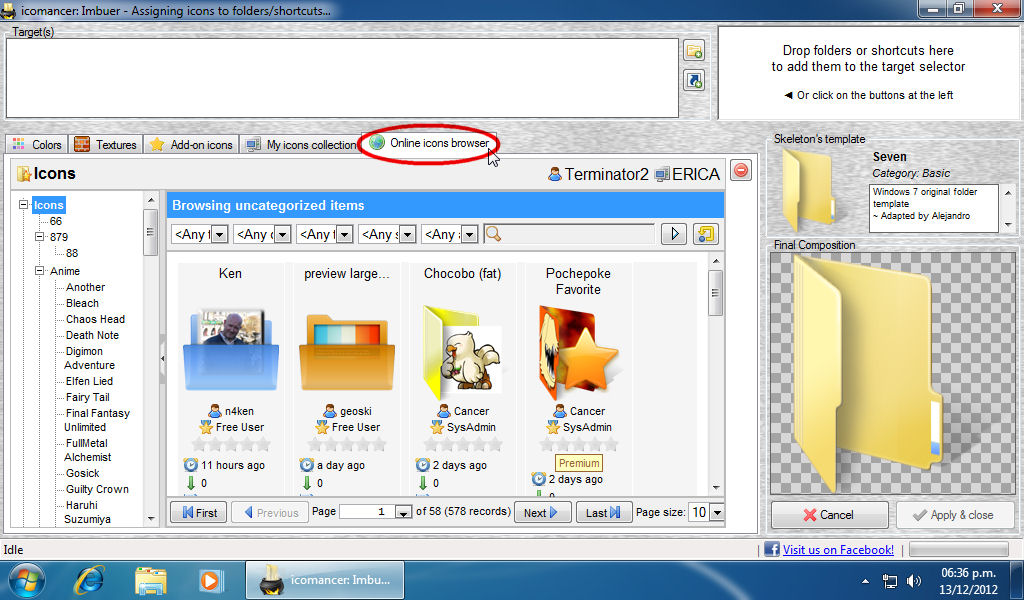The image size is (1024, 600).
Task: Click the add shortcut target icon
Action: point(694,80)
